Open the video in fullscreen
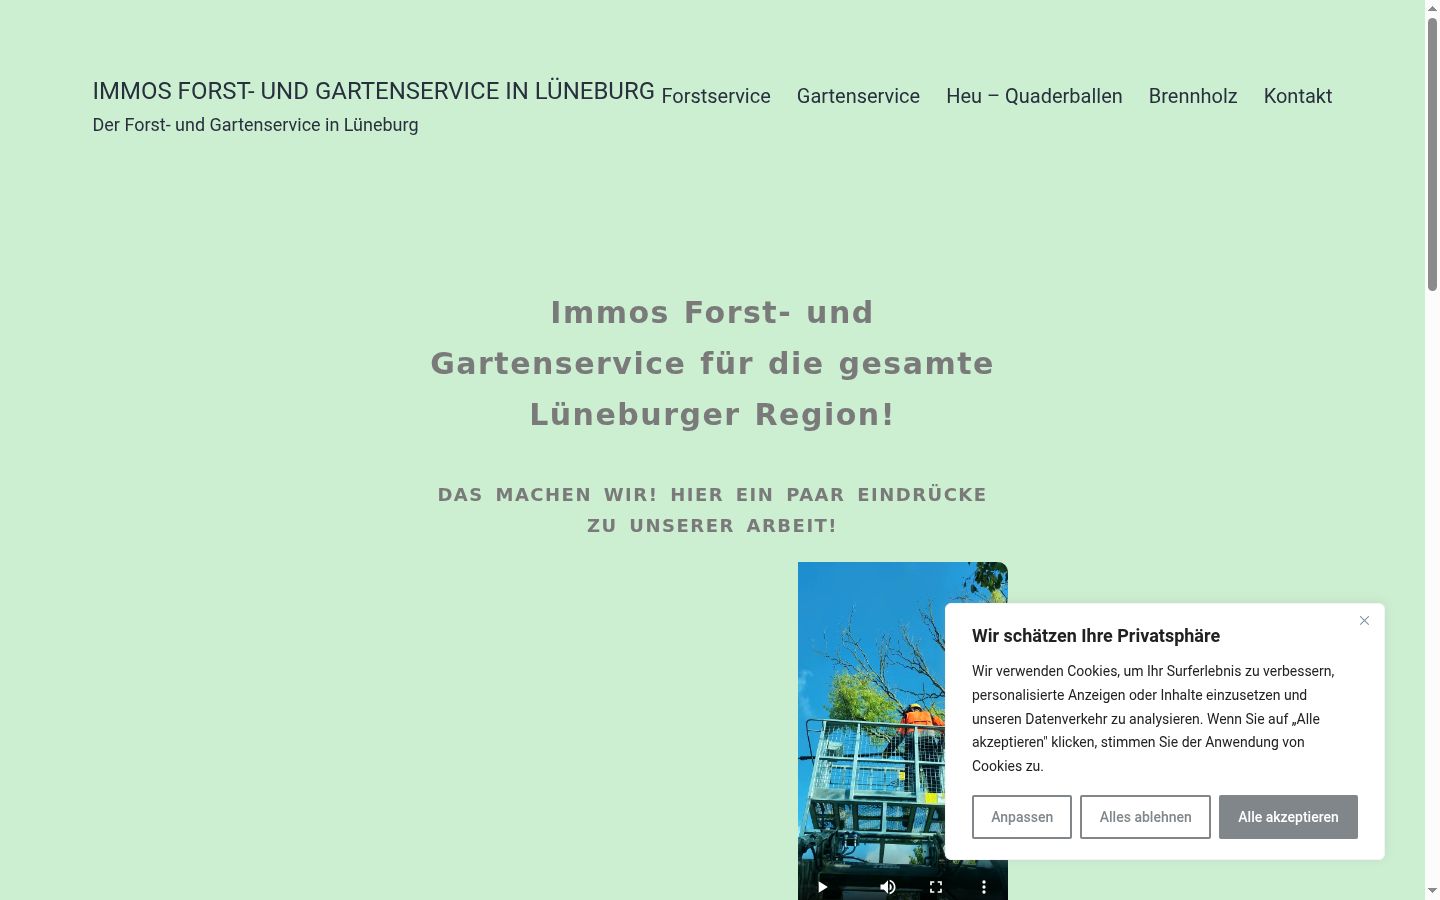This screenshot has width=1440, height=900. click(936, 887)
